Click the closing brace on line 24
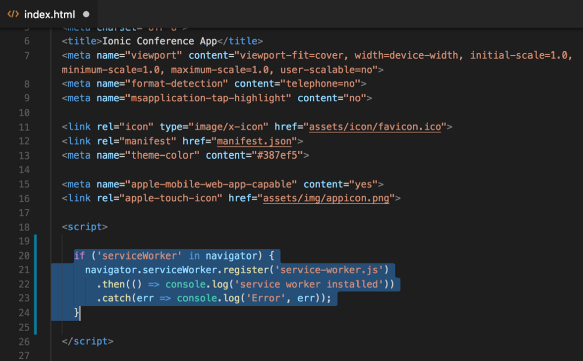Screen dimensions: 583x361 (77, 312)
